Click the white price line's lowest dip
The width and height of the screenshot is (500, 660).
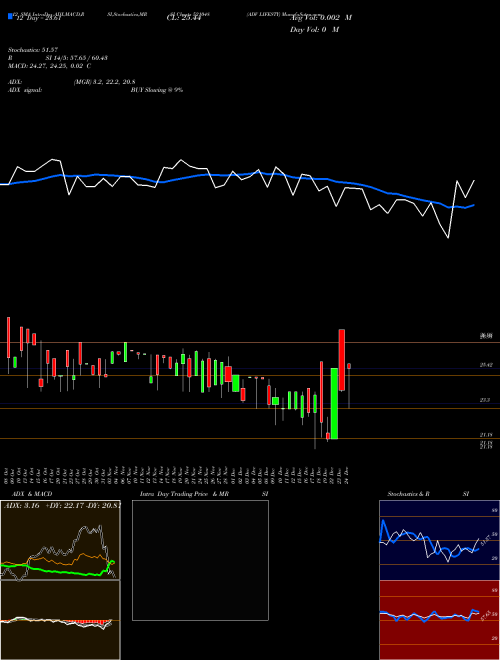(448, 237)
